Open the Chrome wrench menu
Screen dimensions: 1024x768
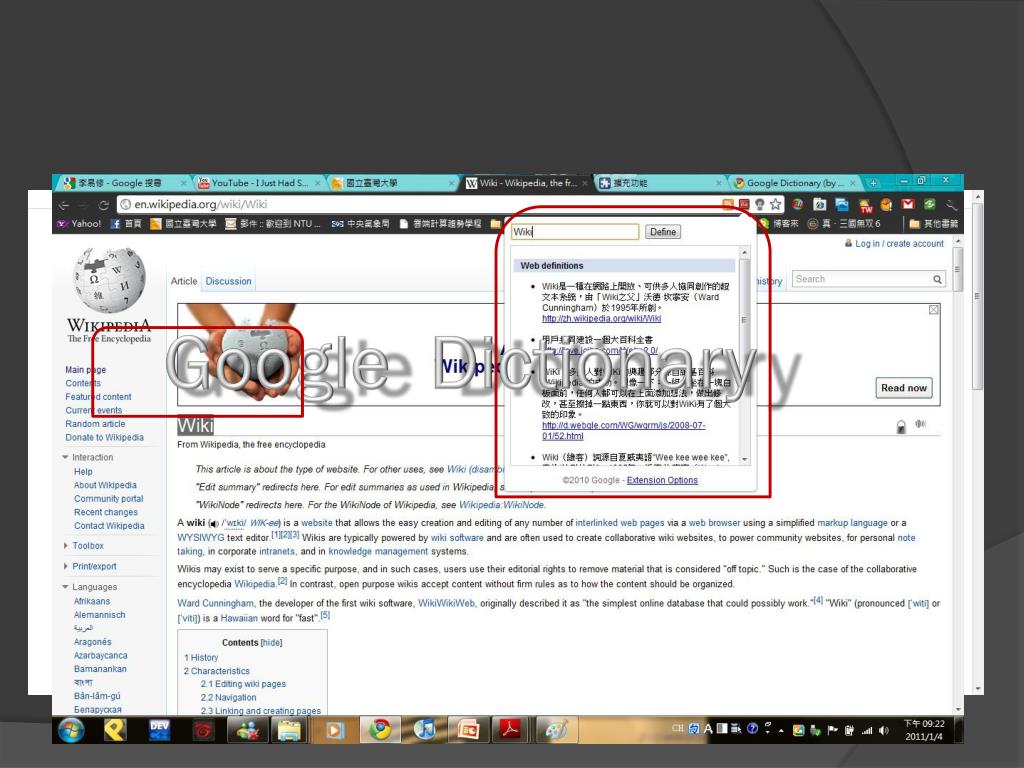pos(952,204)
